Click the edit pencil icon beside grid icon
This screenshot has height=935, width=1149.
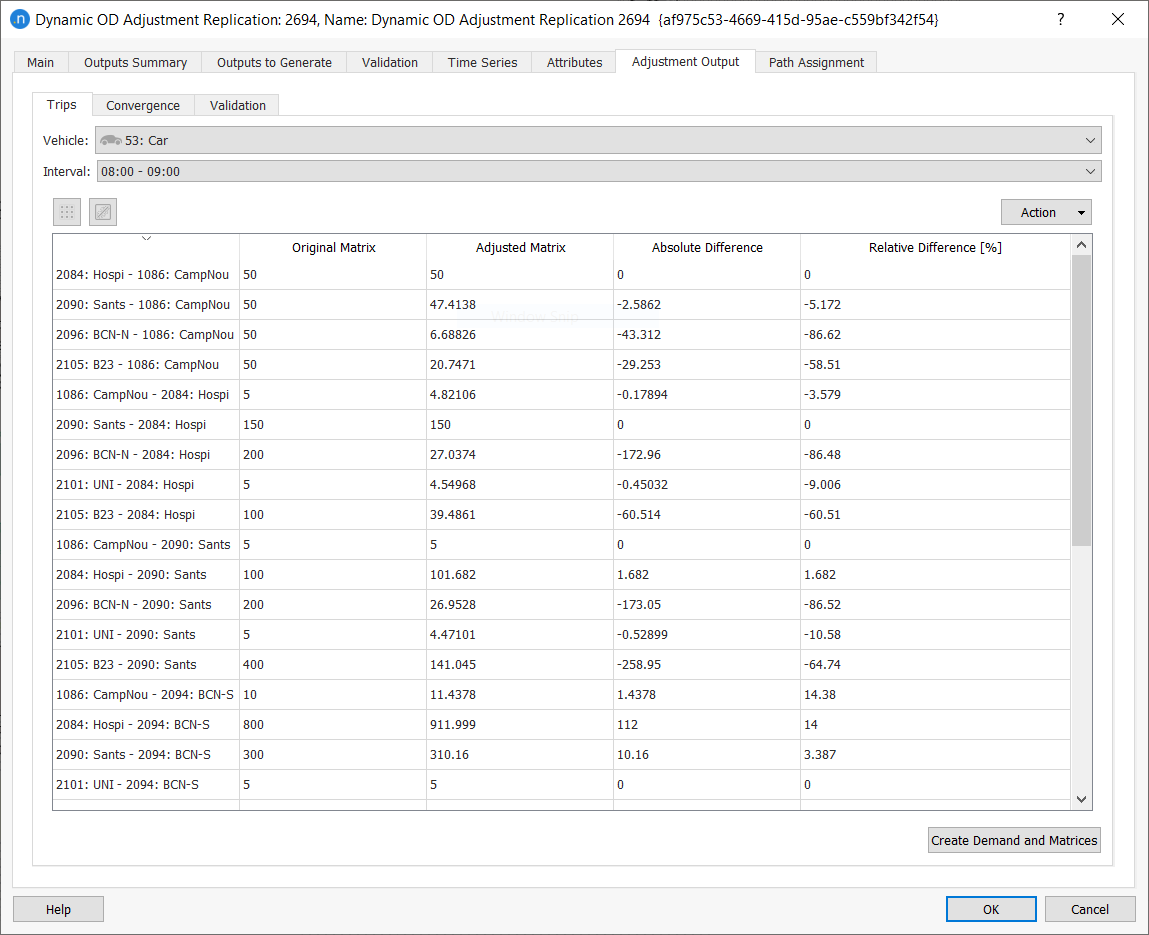(103, 212)
